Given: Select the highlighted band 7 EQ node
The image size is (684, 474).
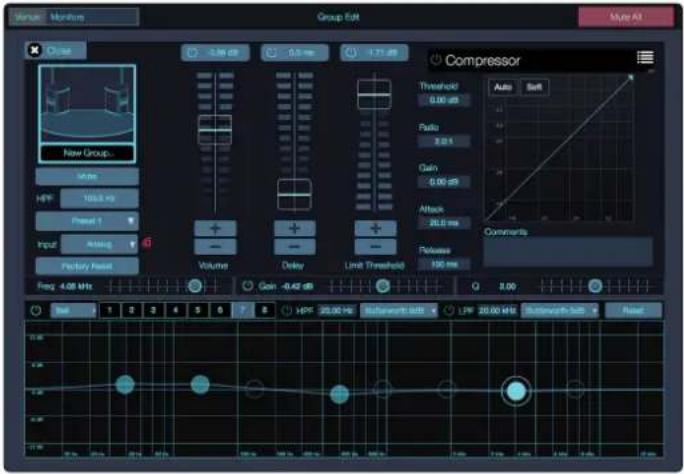Looking at the screenshot, I should tap(516, 391).
